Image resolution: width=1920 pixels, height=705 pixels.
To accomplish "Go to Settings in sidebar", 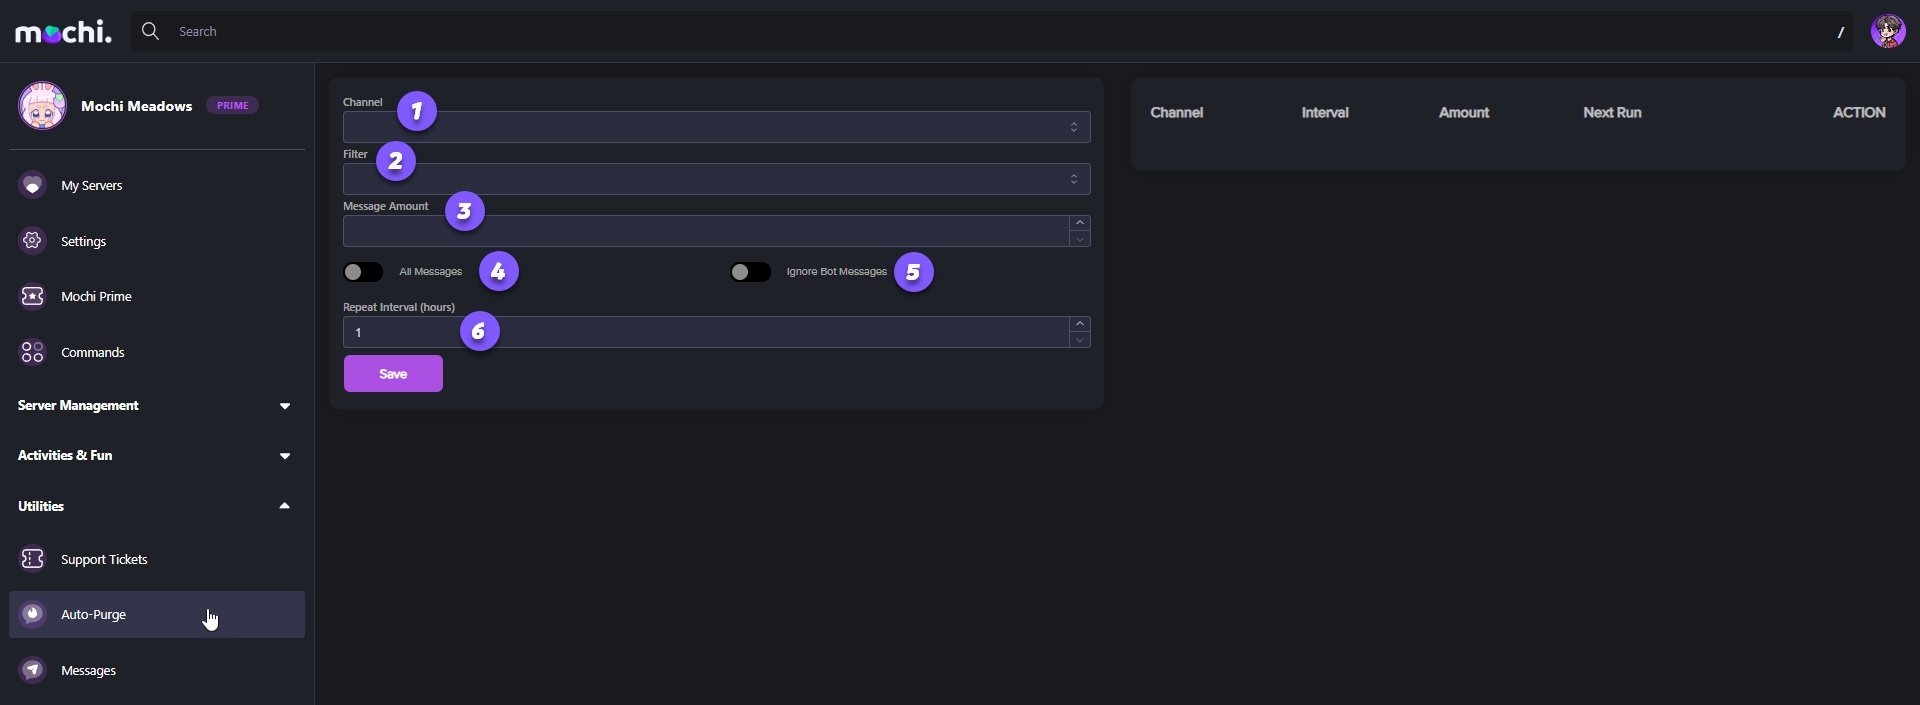I will click(x=157, y=241).
